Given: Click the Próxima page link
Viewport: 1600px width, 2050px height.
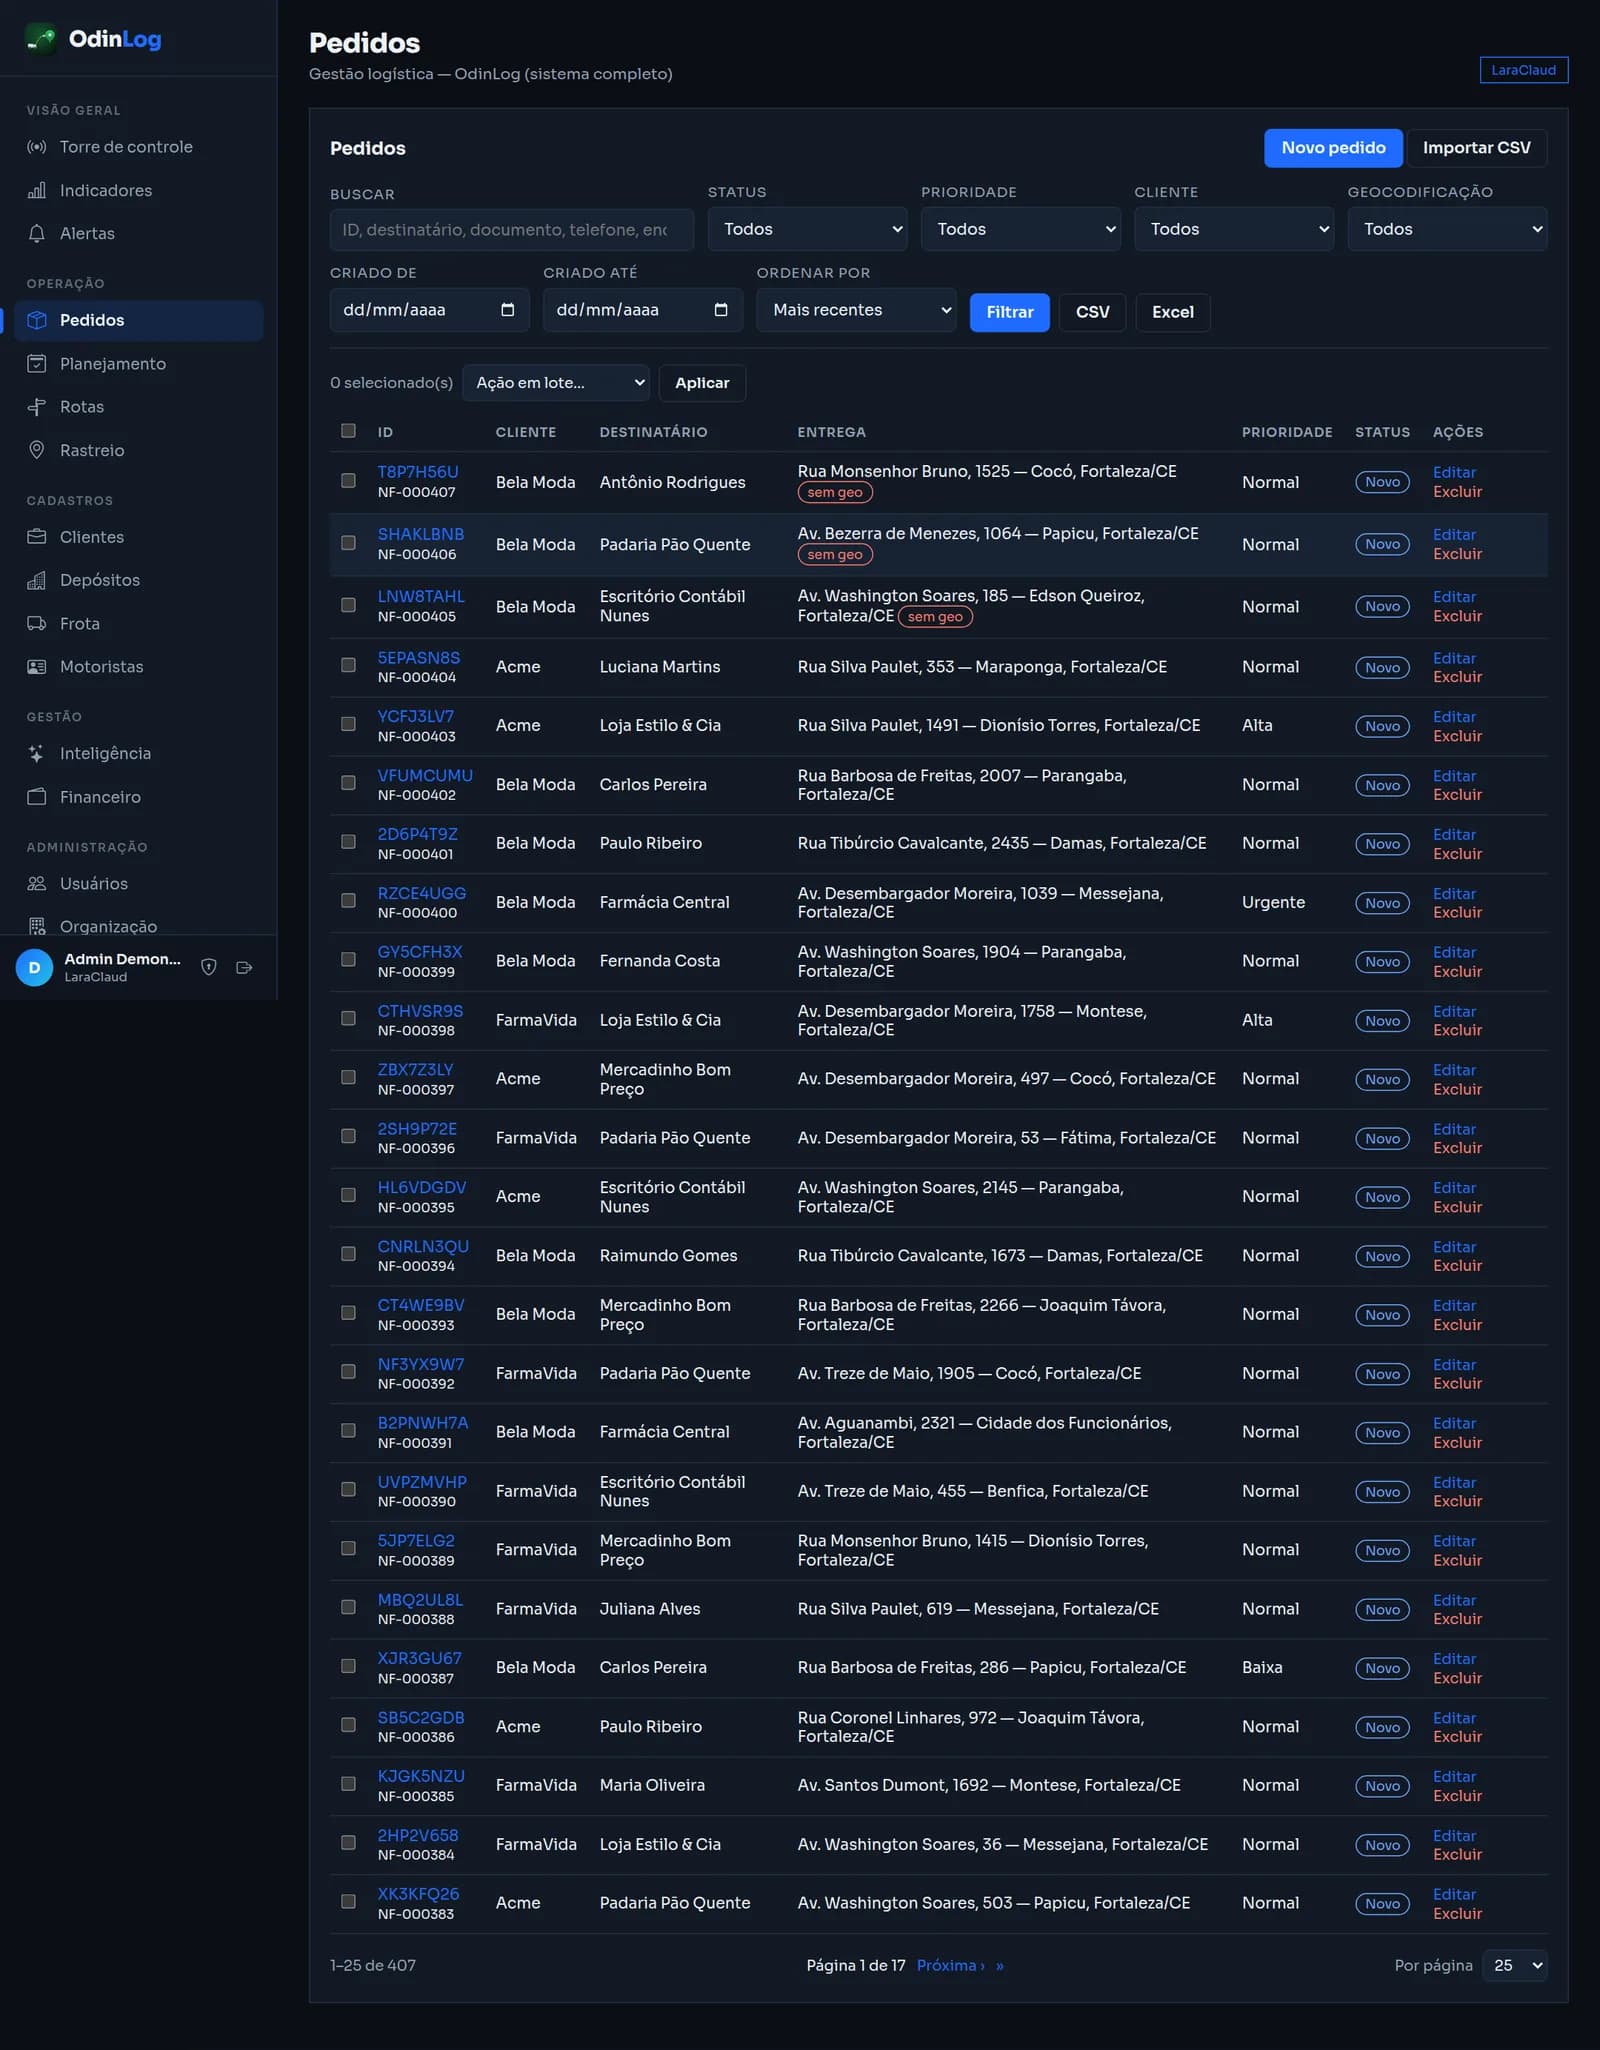Looking at the screenshot, I should [950, 1965].
